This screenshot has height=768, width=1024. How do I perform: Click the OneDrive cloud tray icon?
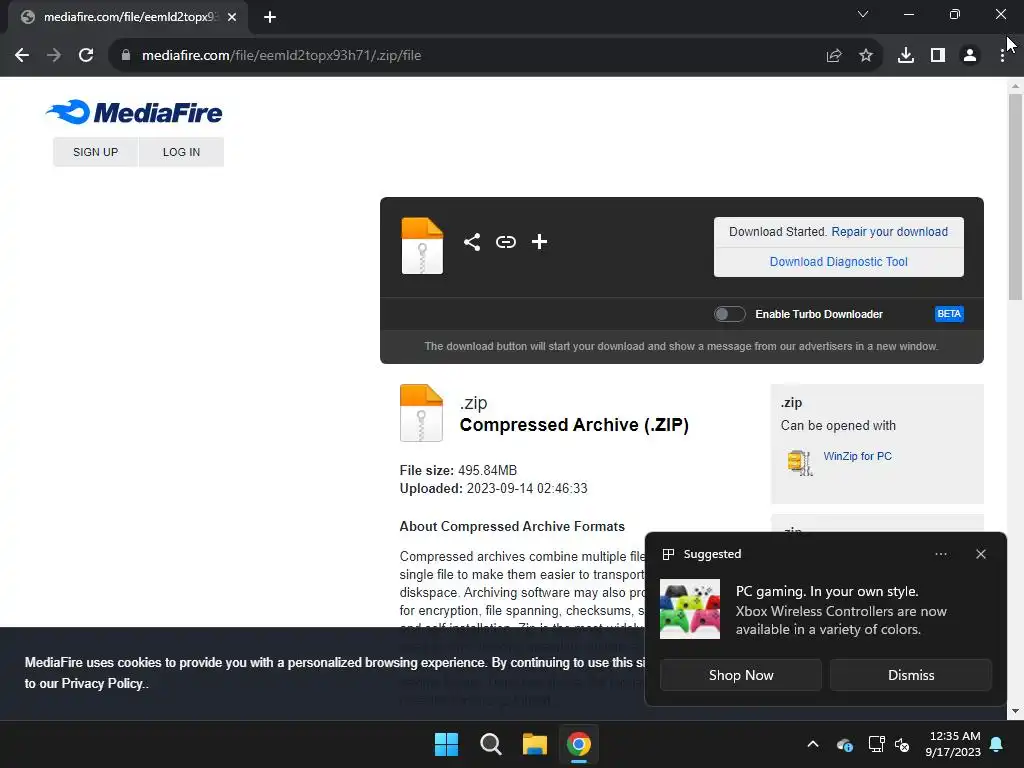tap(844, 744)
